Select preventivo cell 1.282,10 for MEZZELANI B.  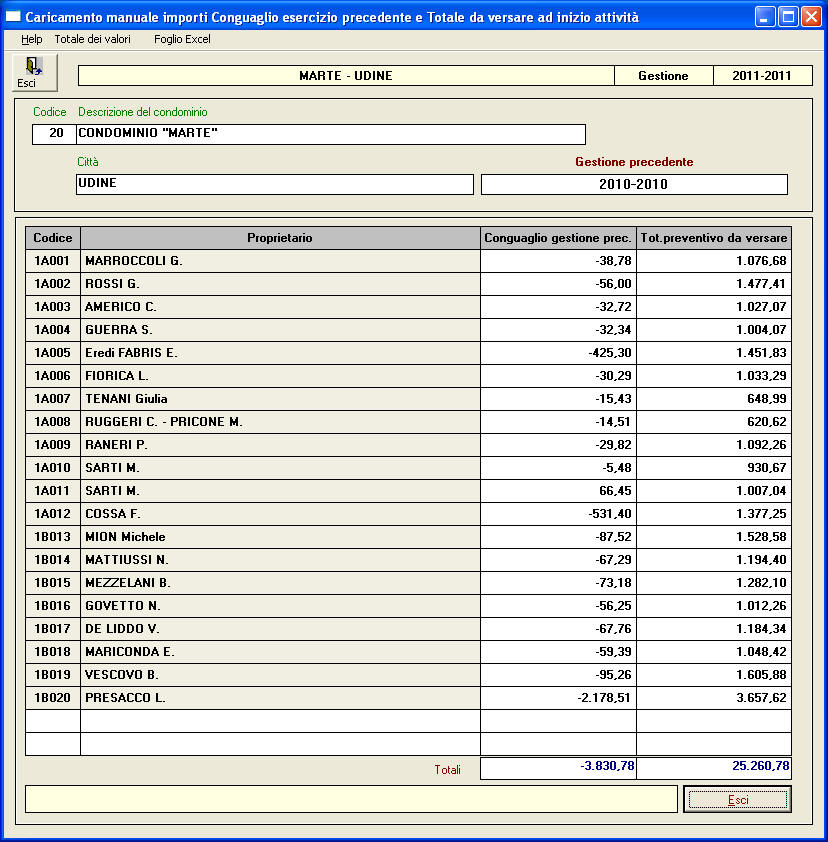pos(714,583)
